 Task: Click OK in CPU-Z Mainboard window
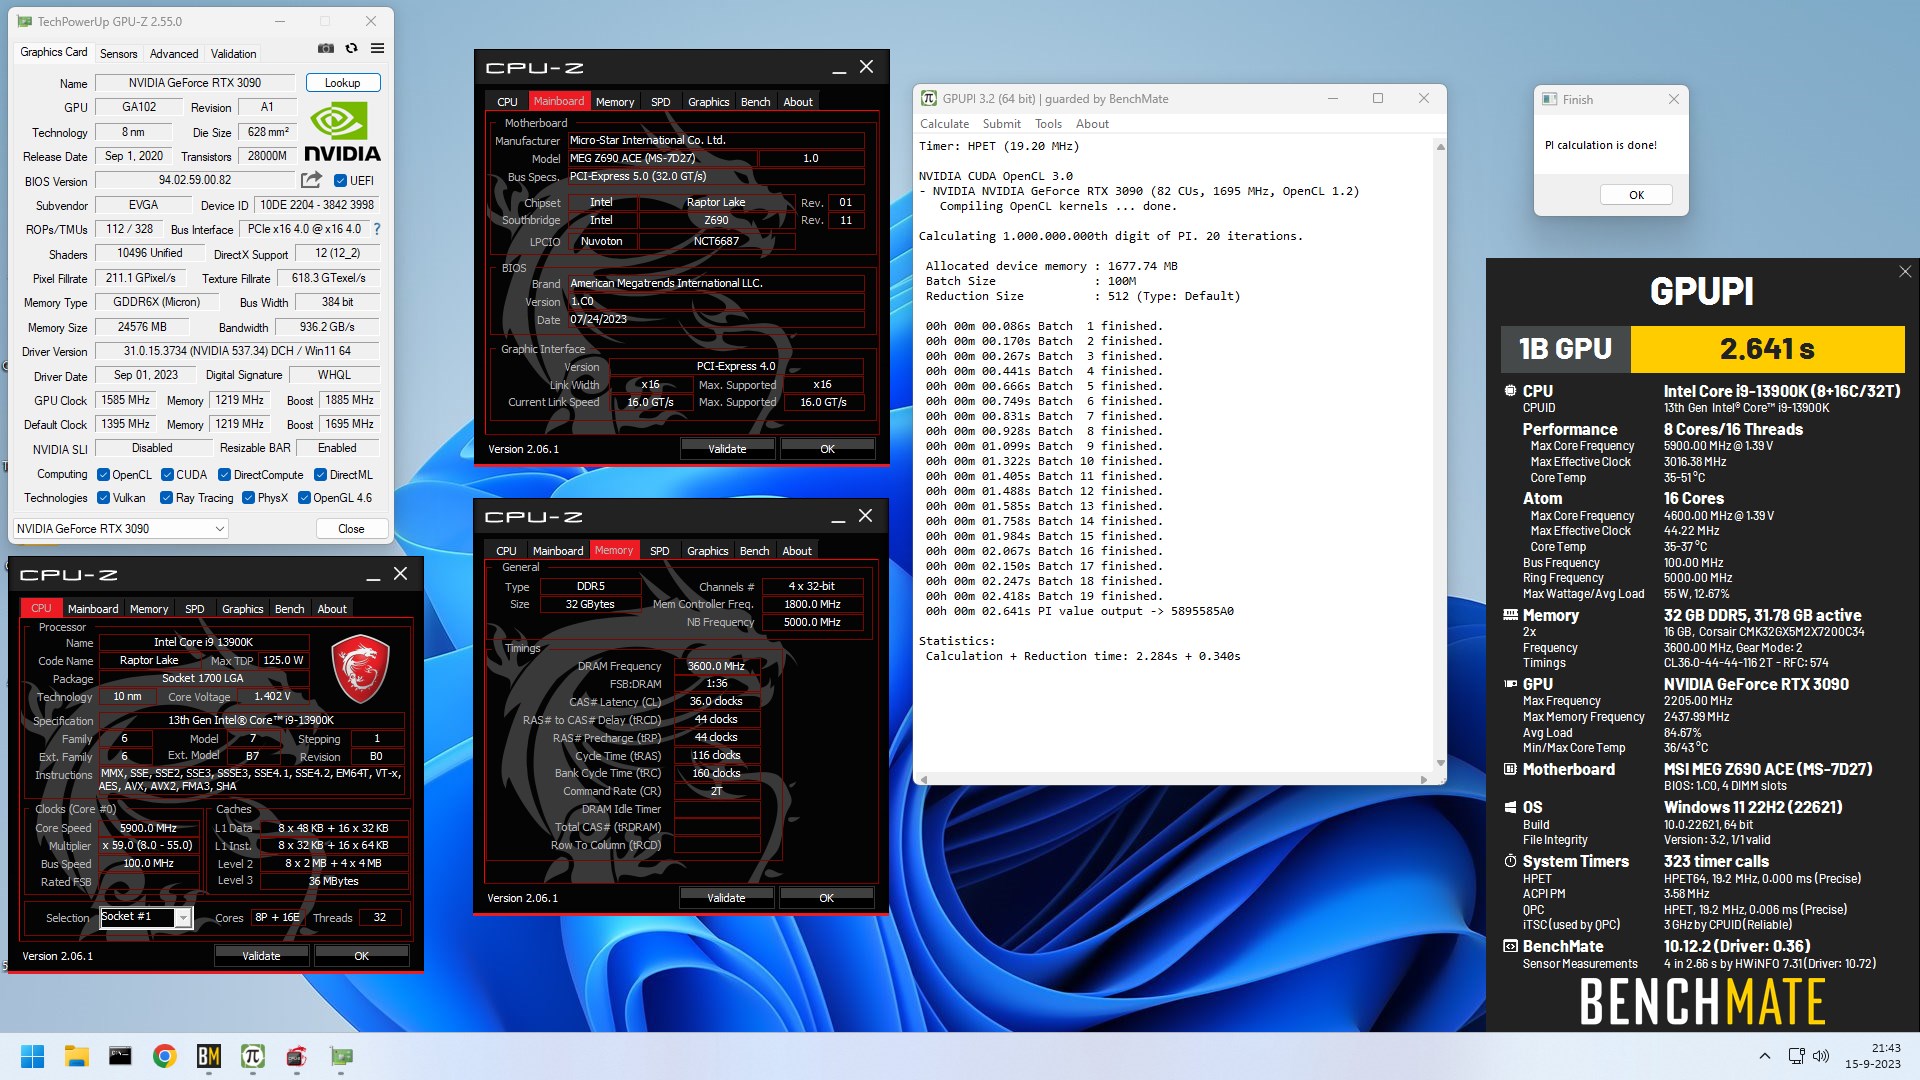[x=827, y=449]
